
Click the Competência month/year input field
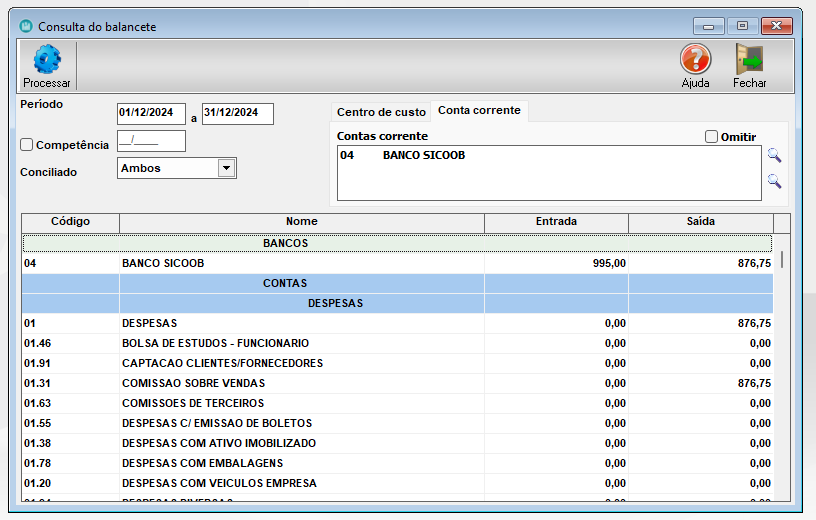(x=151, y=141)
